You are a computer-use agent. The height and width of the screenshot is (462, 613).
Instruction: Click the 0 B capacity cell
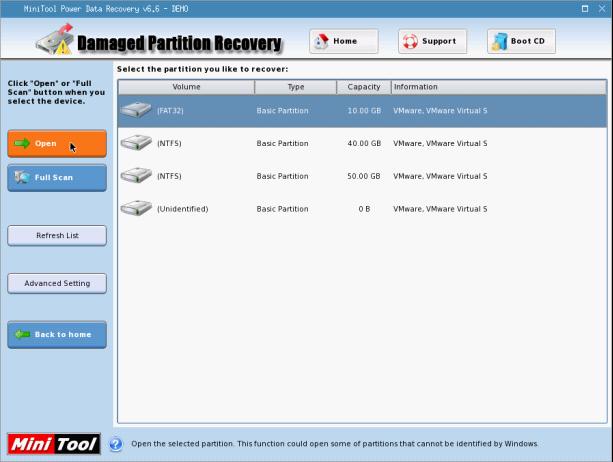[x=364, y=209]
